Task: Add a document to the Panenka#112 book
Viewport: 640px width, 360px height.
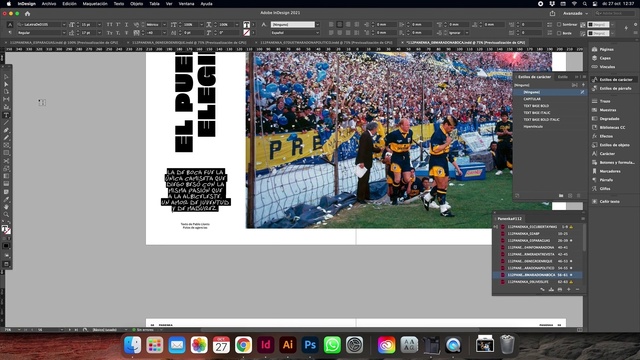Action: click(569, 289)
